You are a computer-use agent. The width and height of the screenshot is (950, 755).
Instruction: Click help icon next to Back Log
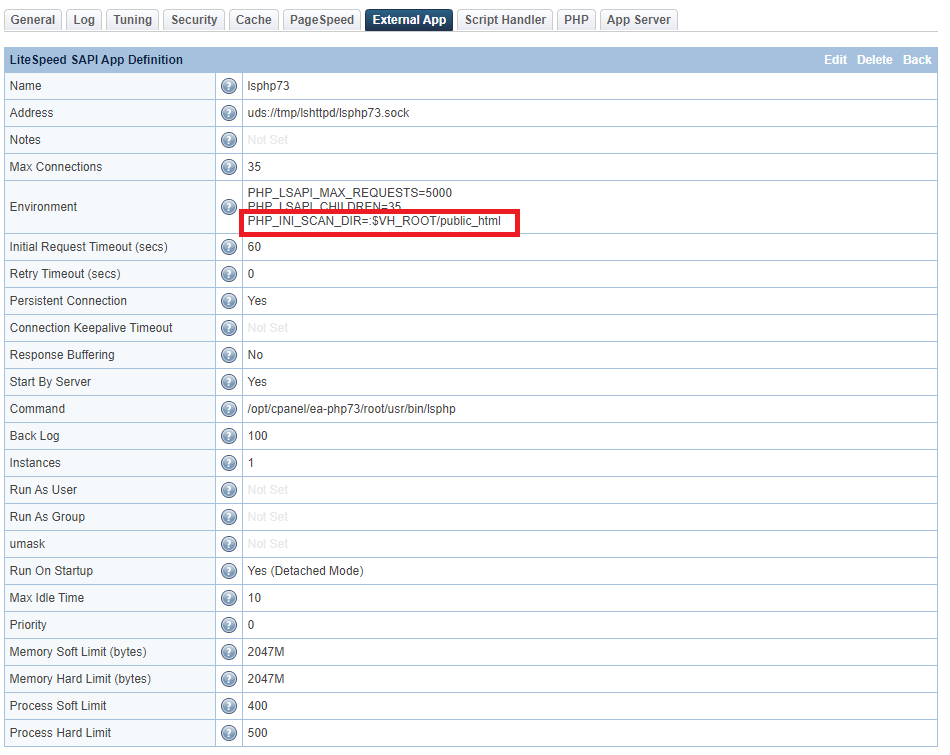[228, 436]
